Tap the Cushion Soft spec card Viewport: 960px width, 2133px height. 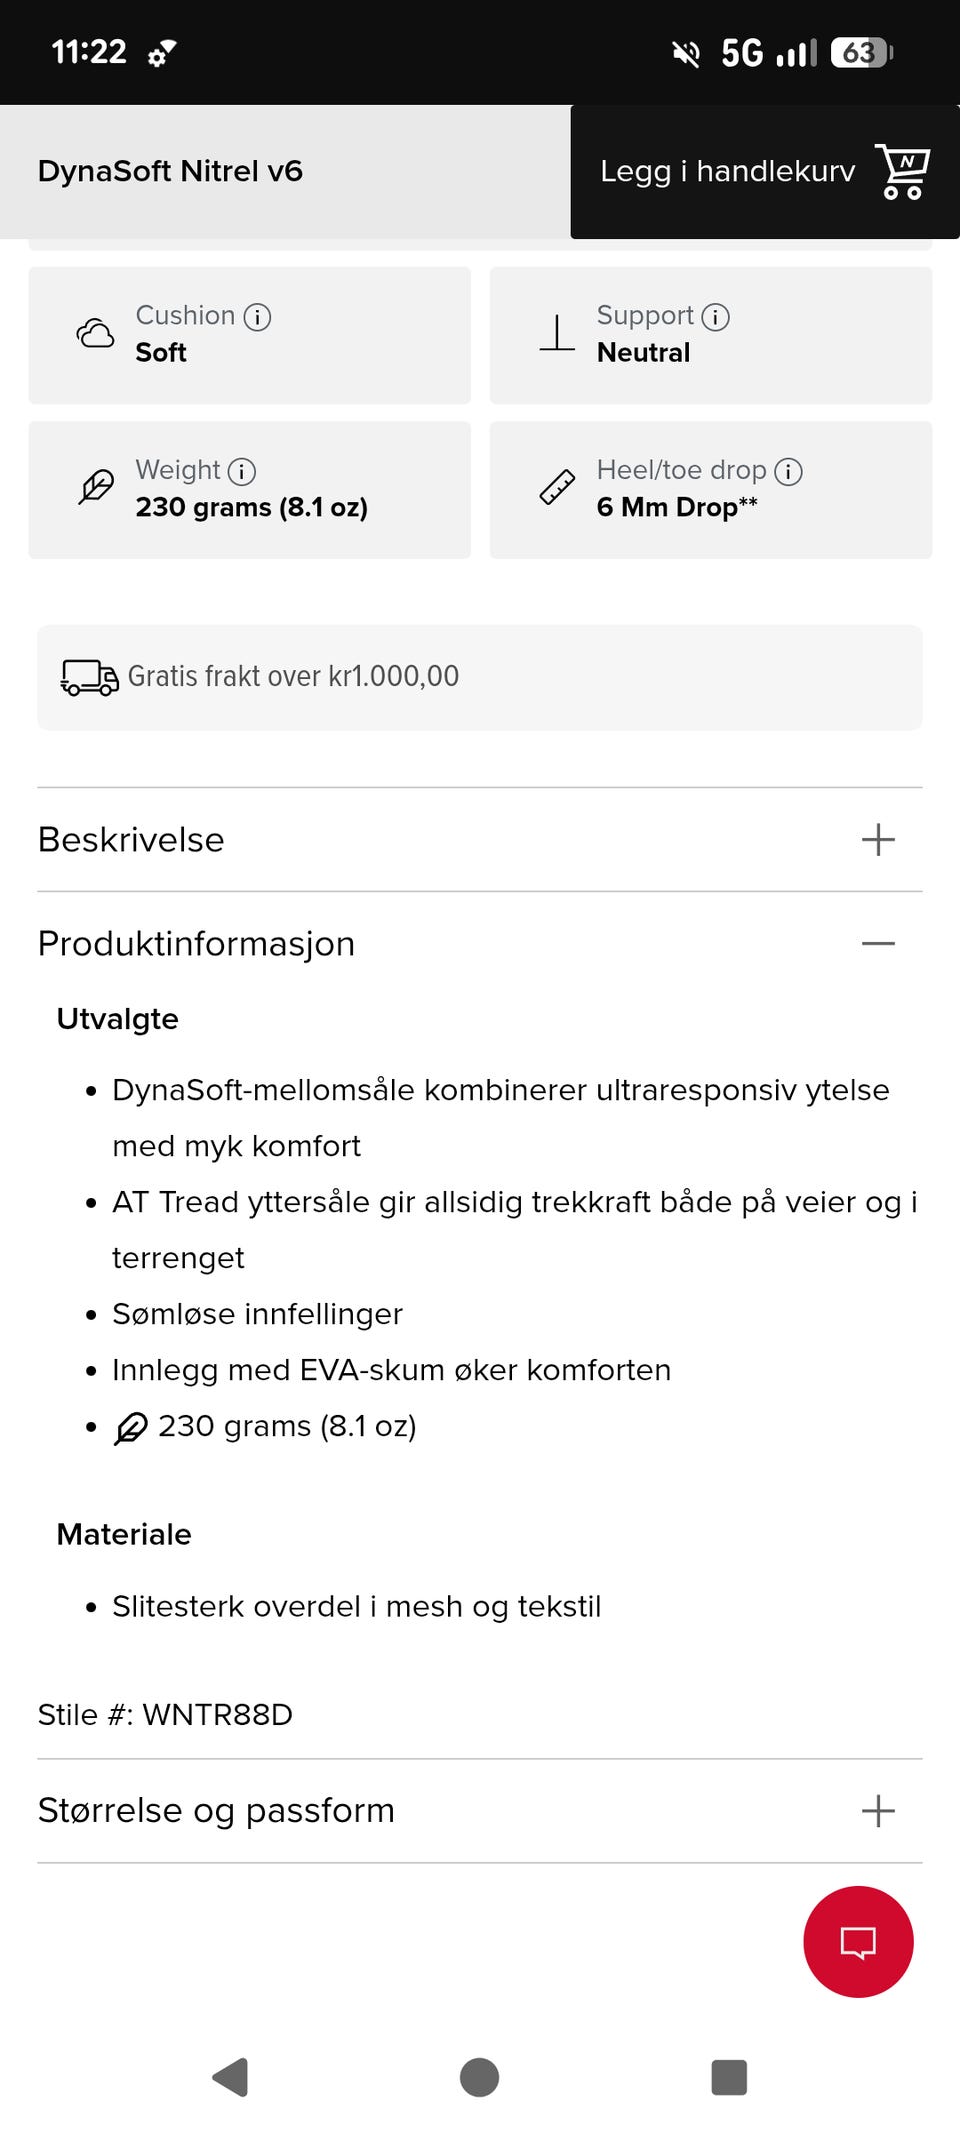point(250,335)
